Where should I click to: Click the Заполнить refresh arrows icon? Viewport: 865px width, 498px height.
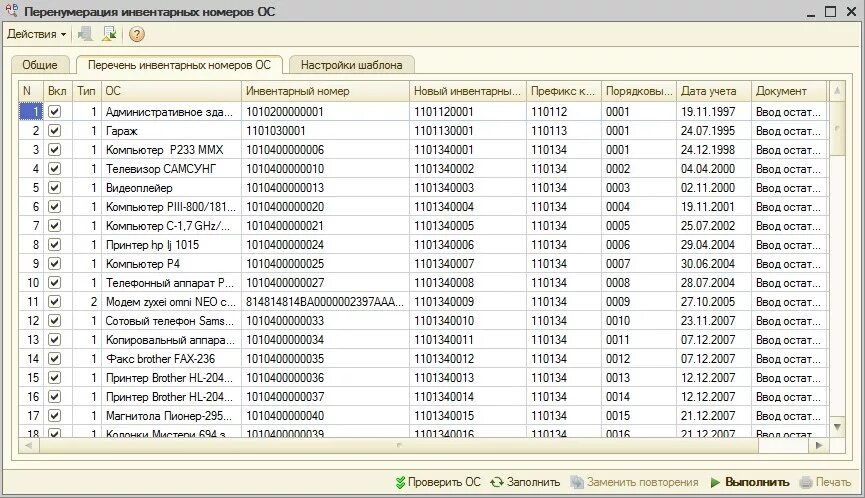[496, 482]
